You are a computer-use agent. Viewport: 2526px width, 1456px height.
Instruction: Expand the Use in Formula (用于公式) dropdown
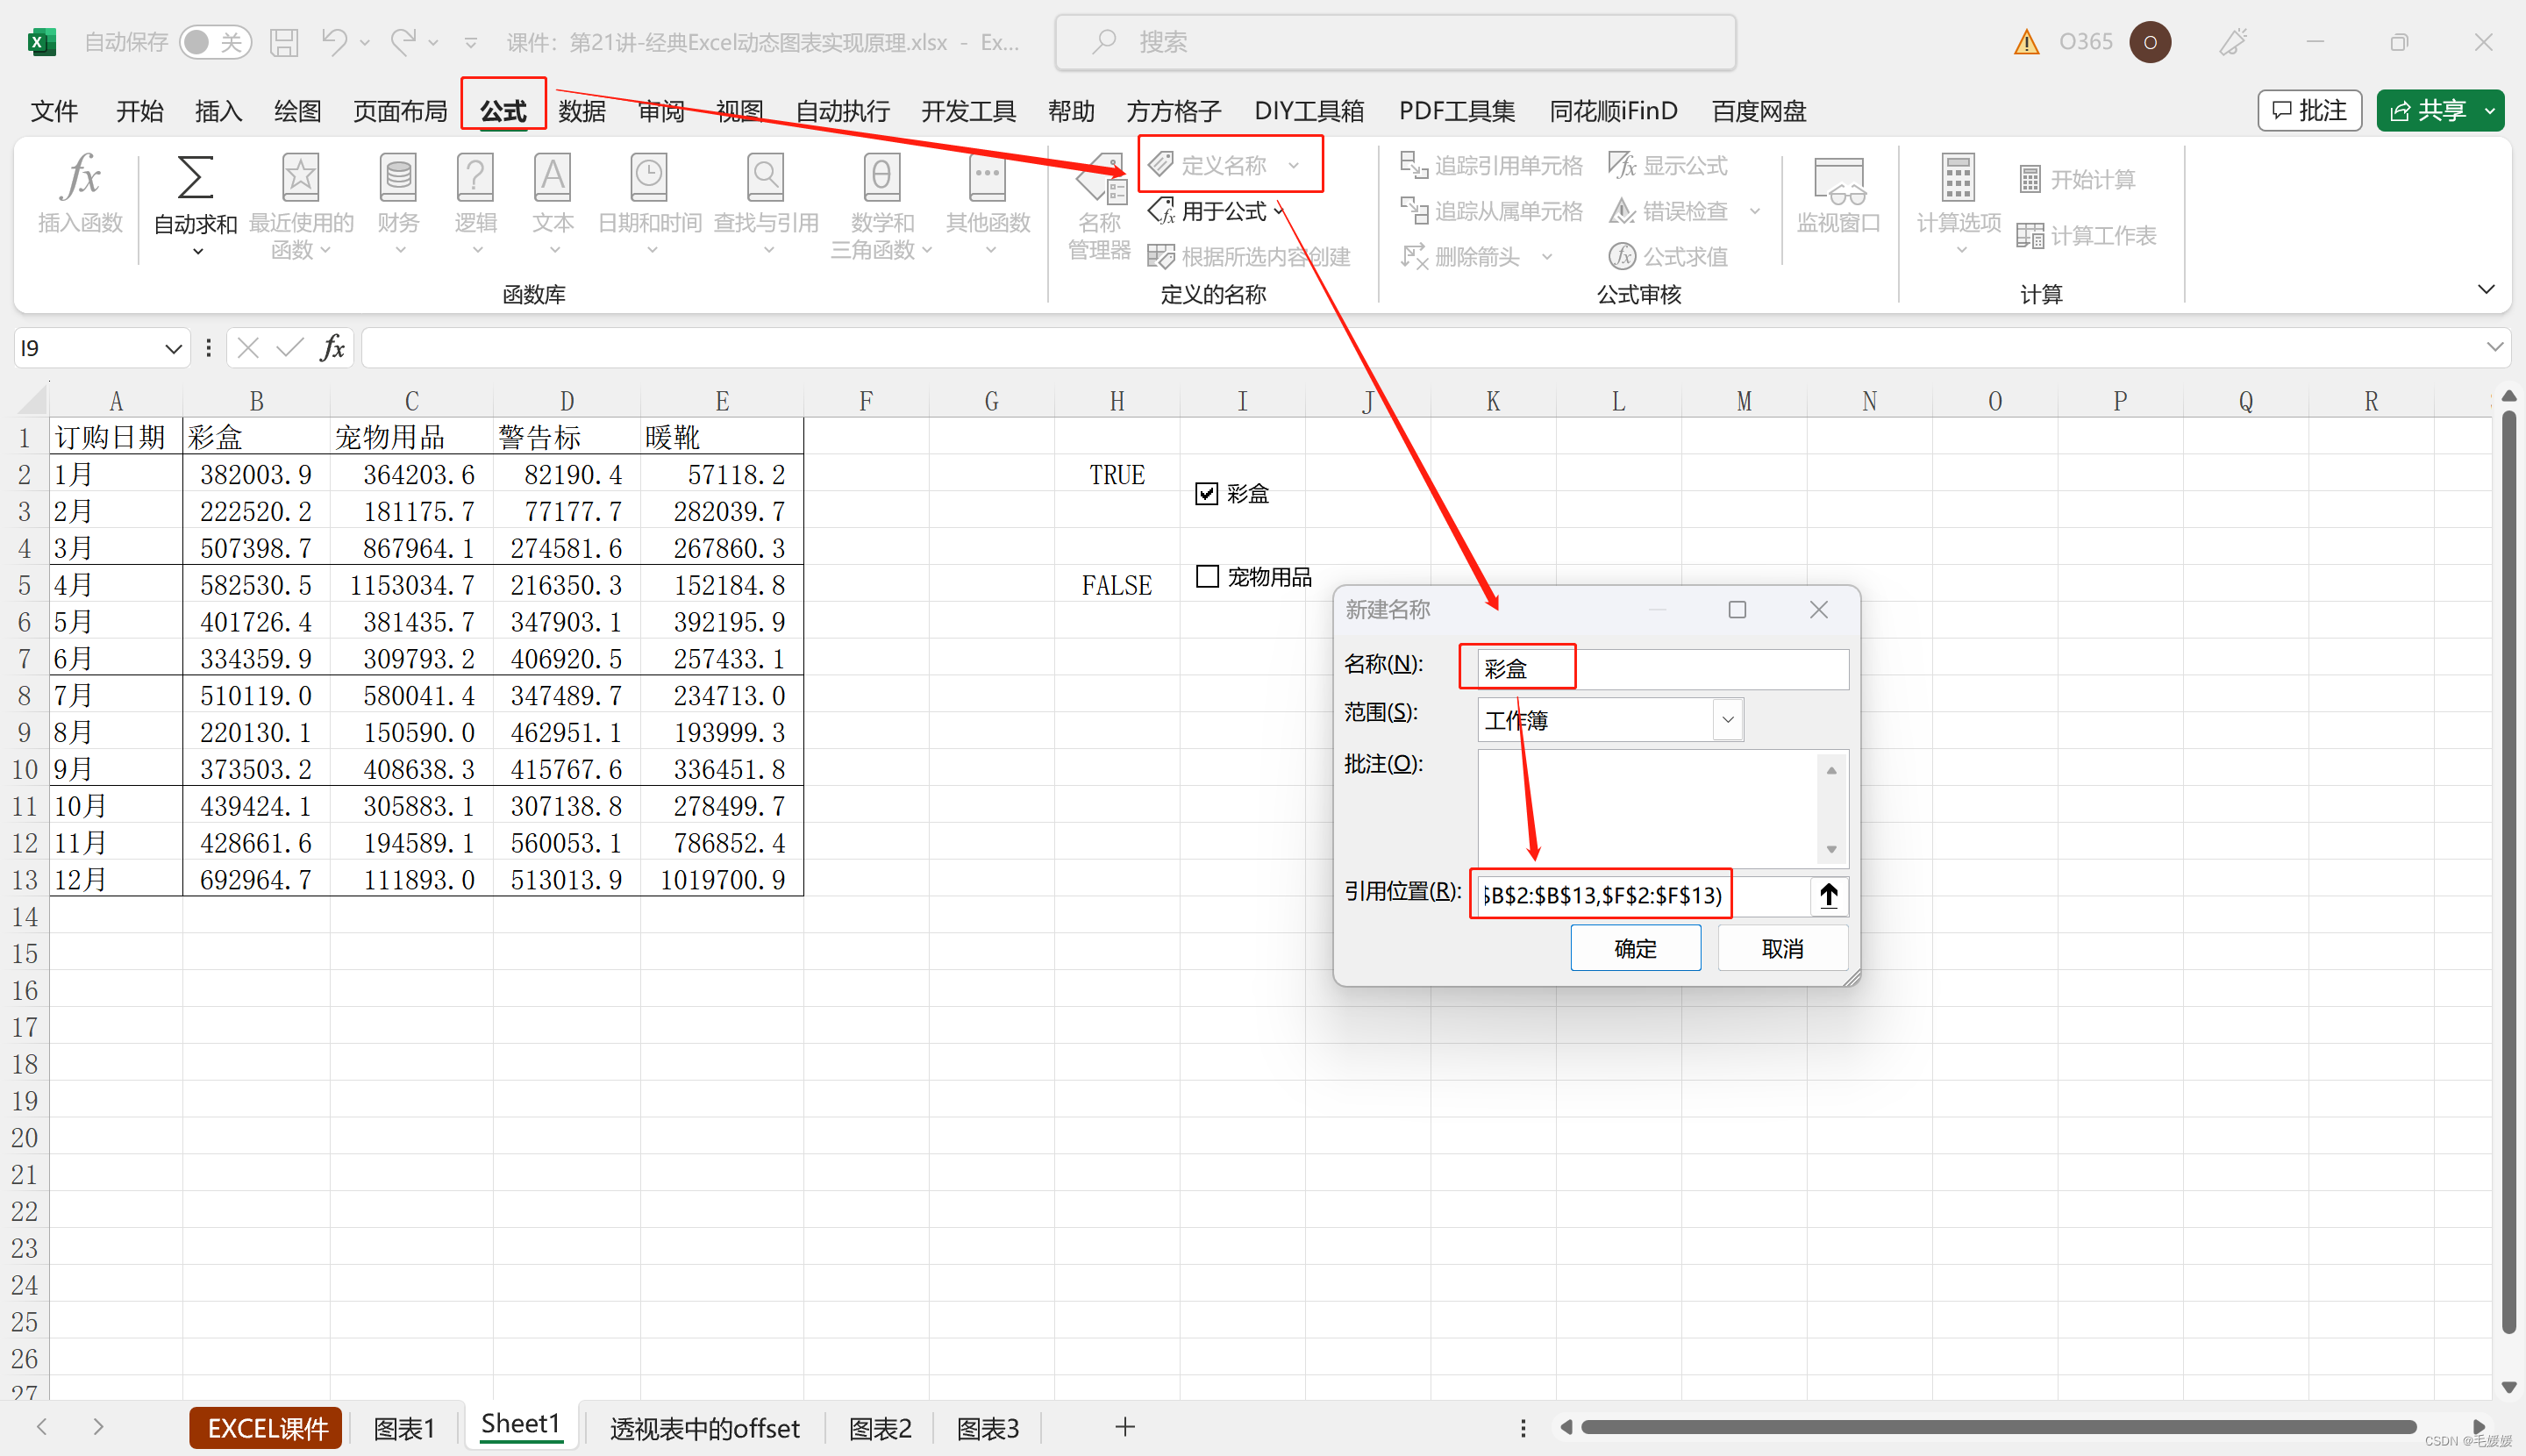pyautogui.click(x=1279, y=211)
